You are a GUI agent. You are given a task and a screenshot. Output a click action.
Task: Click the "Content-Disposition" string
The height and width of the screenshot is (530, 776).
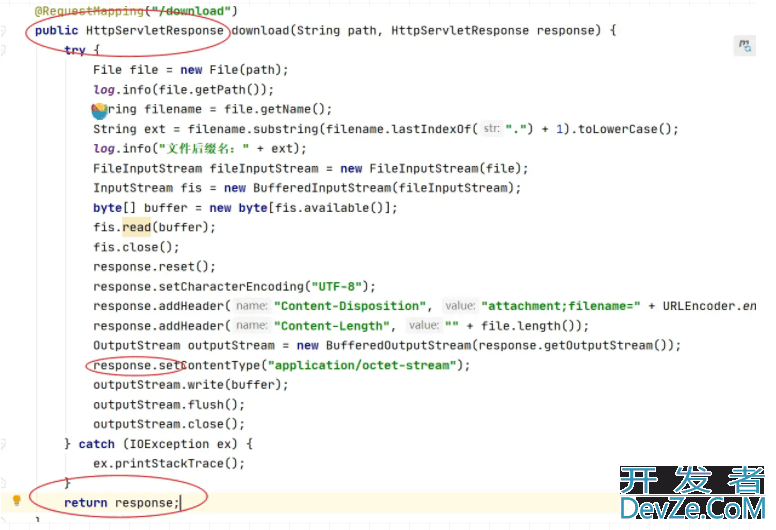pos(350,306)
